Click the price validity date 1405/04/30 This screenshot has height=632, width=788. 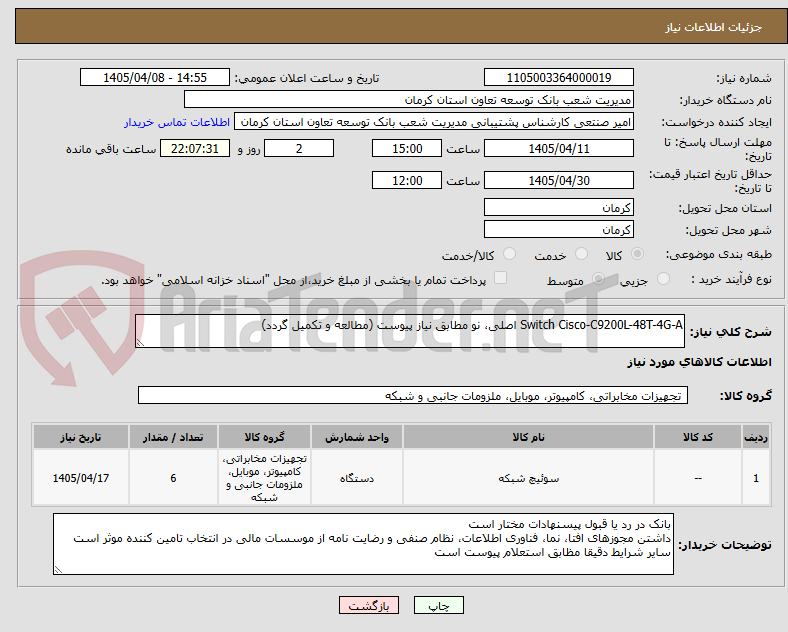(x=558, y=180)
